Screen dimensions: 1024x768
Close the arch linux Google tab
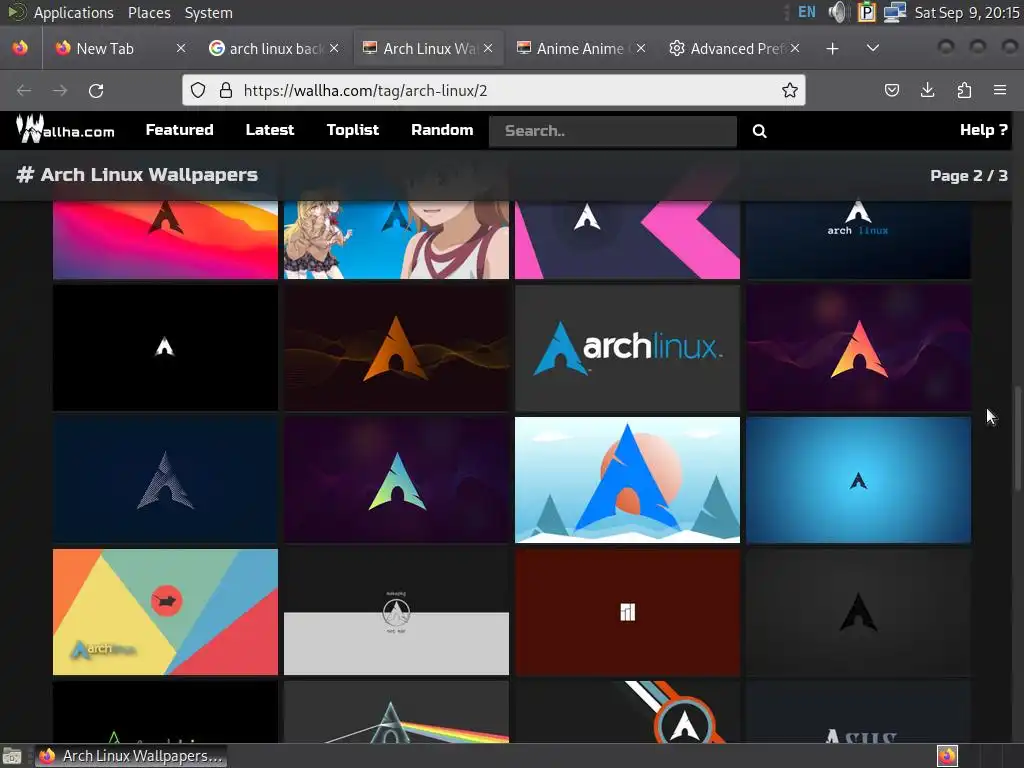pyautogui.click(x=334, y=48)
